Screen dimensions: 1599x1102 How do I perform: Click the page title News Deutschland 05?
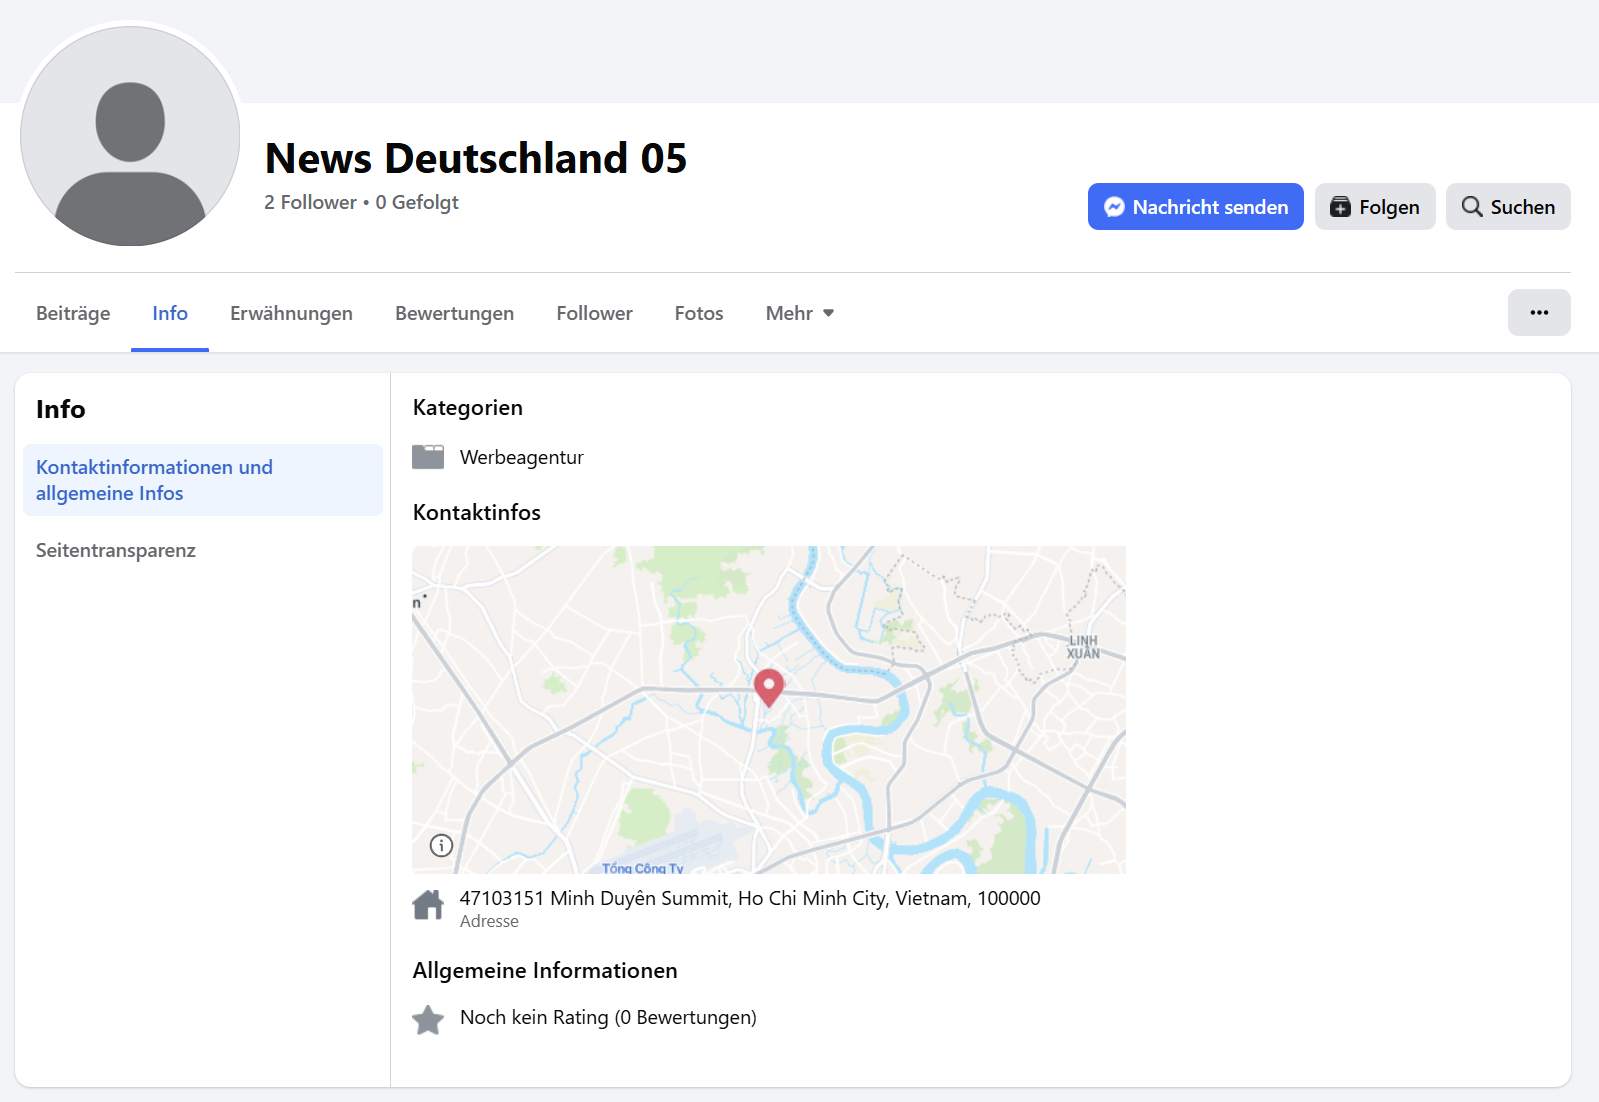tap(476, 158)
